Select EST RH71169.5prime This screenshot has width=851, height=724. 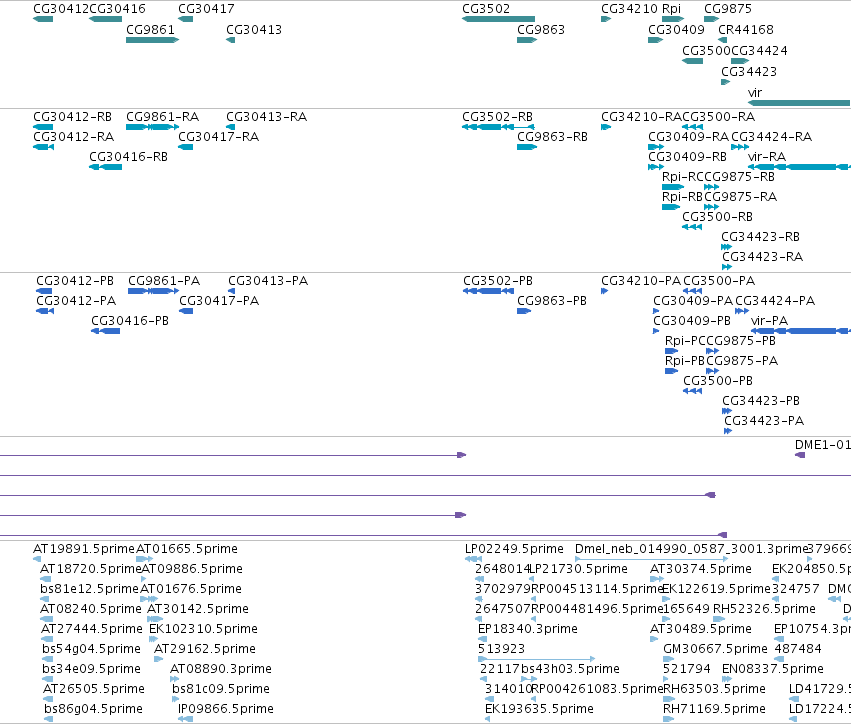tap(714, 709)
